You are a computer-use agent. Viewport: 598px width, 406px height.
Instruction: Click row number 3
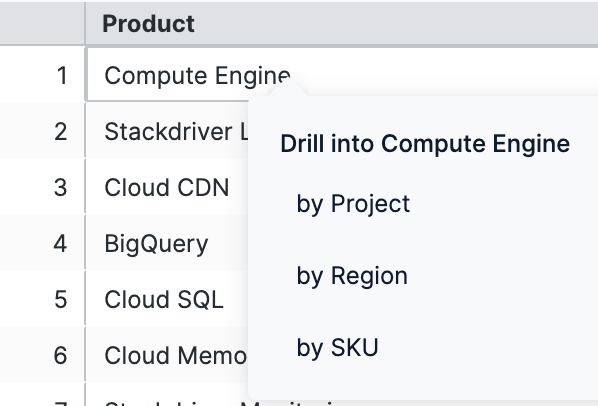[61, 188]
